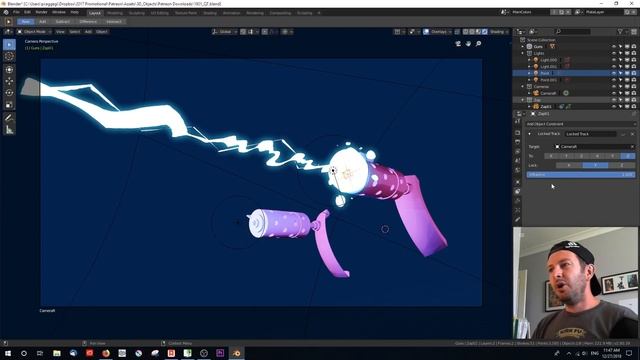
Task: Toggle visibility eye for Light.001
Action: (613, 67)
